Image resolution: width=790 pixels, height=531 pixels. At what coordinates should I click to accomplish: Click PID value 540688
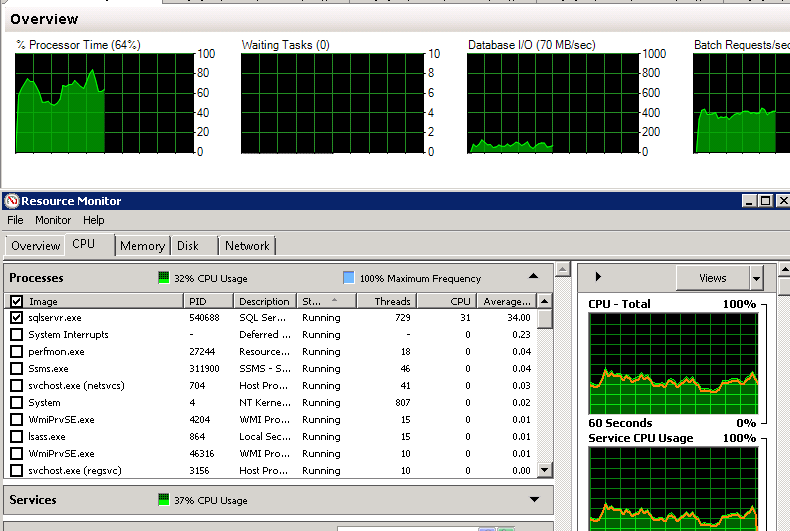pos(204,318)
